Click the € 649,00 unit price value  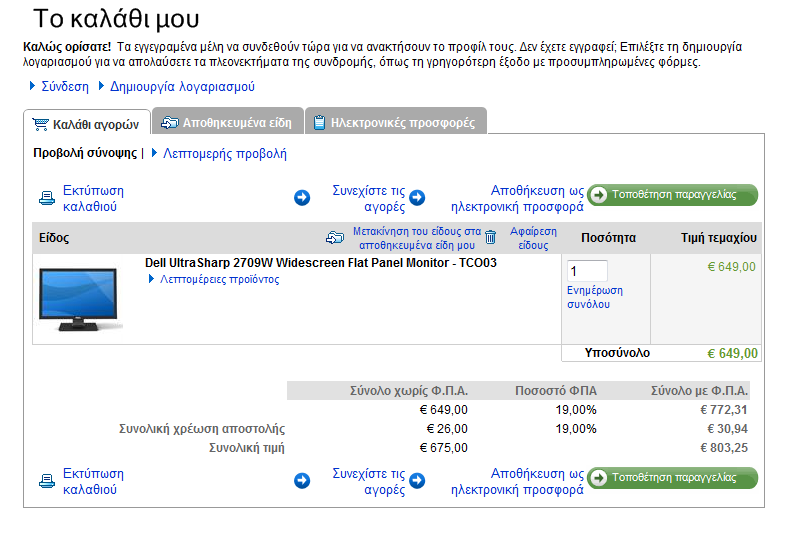[732, 267]
